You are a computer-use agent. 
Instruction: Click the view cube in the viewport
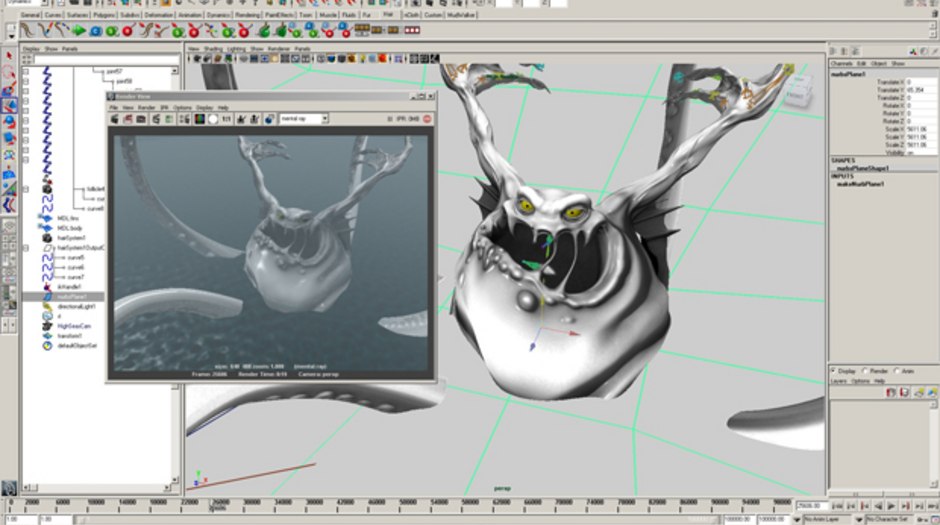pos(797,90)
